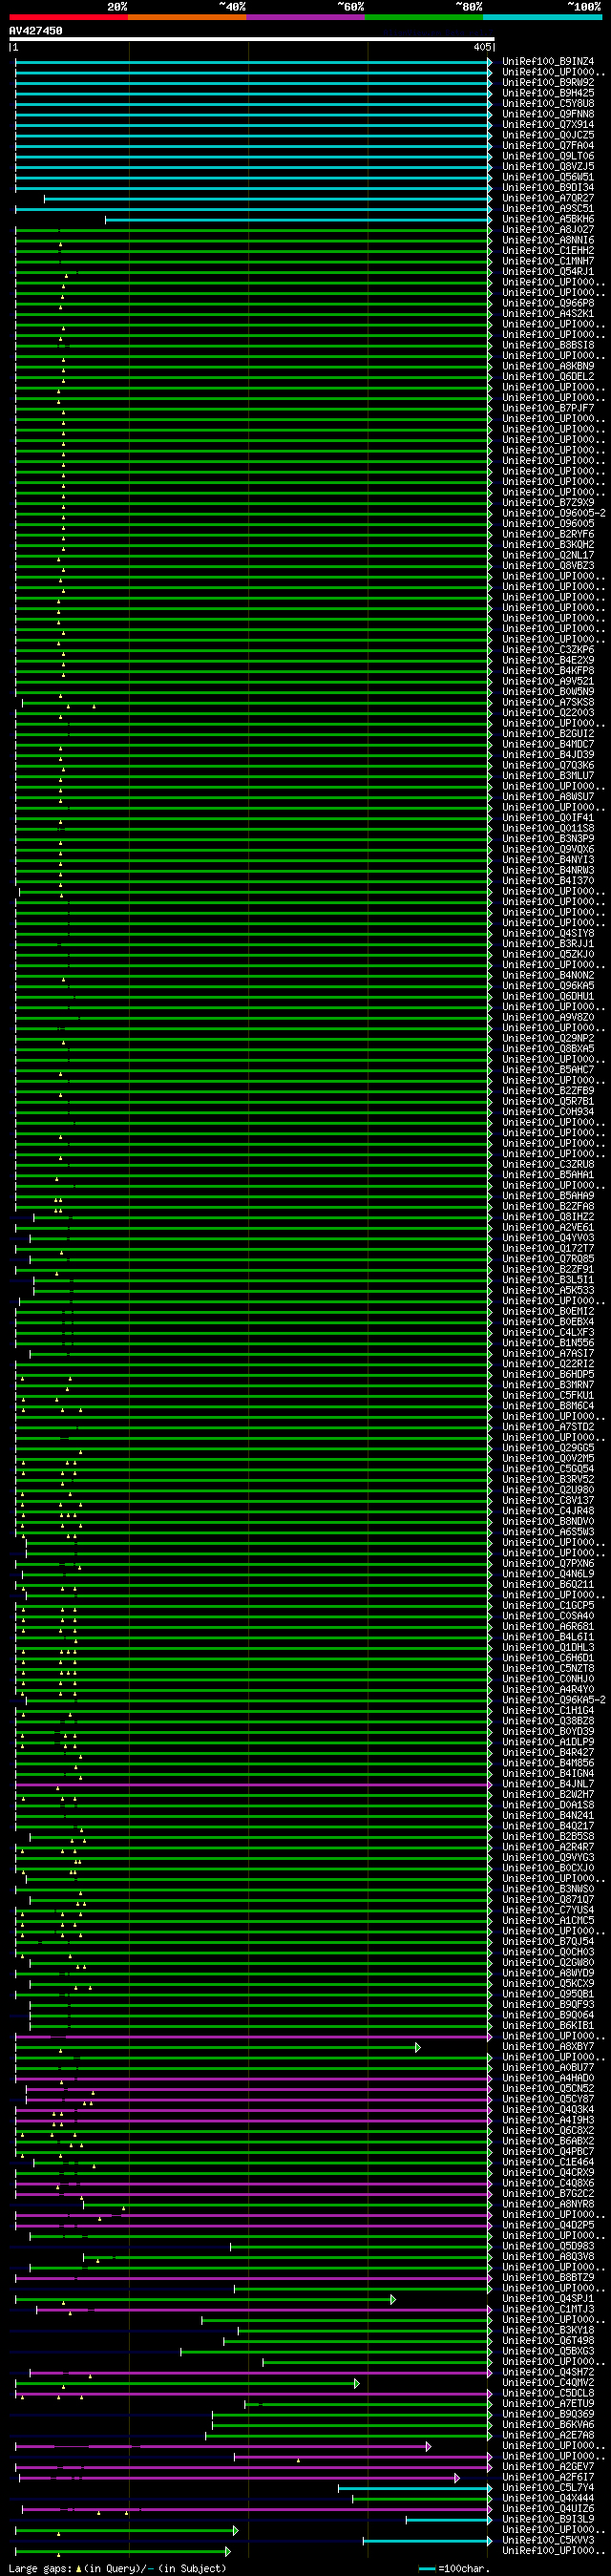This screenshot has height=2576, width=611.
Task: Go to UniRef100_B7G2C2 entry
Action: (x=548, y=2194)
